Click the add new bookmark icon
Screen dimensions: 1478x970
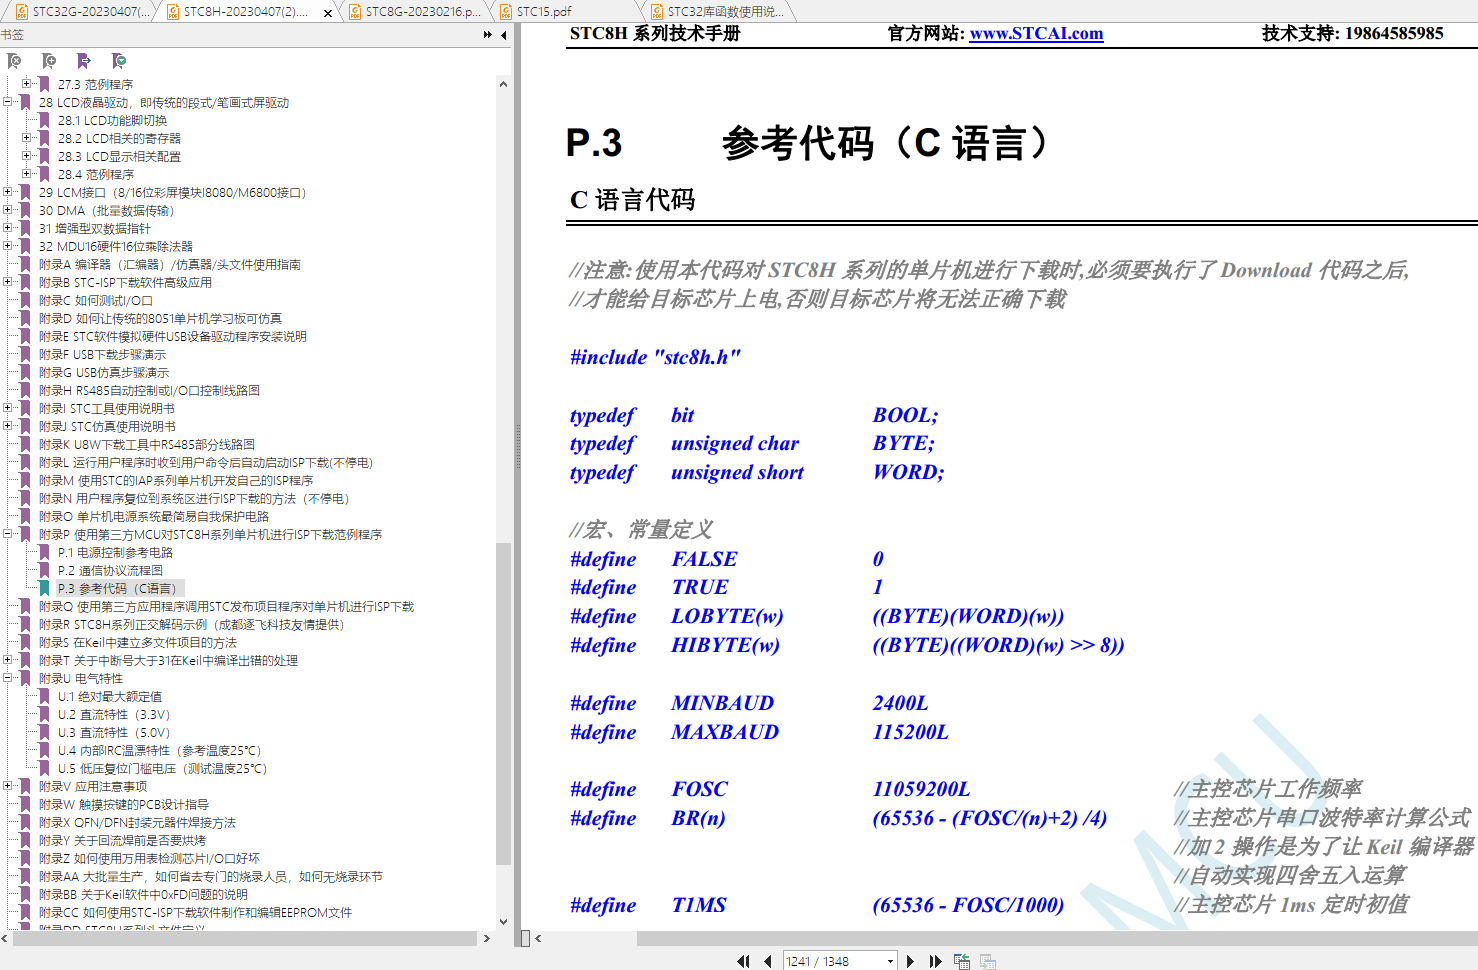click(x=49, y=61)
